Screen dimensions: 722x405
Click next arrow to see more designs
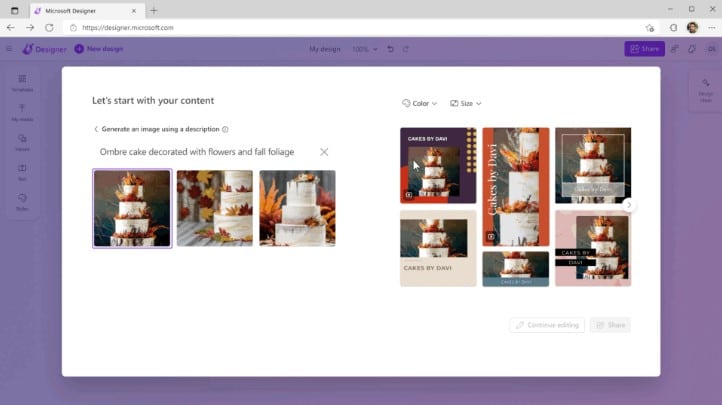click(628, 205)
